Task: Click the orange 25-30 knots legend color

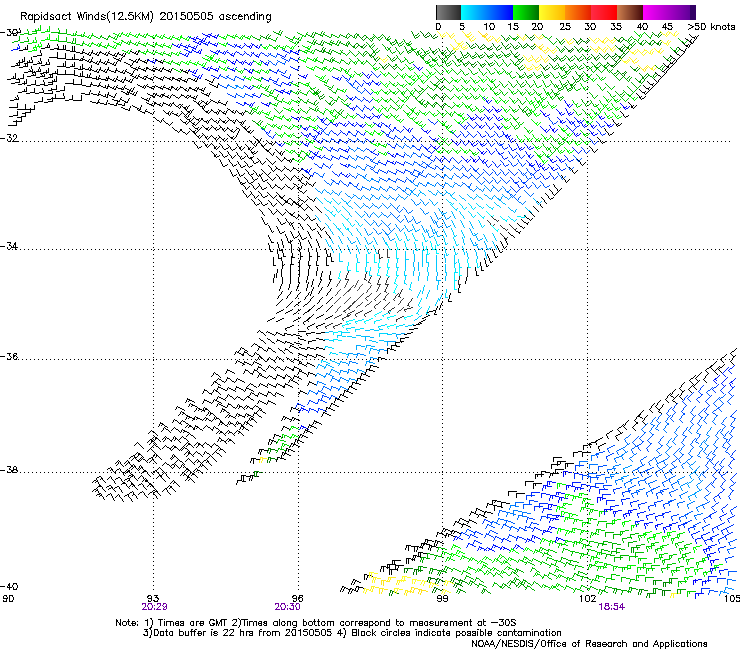Action: [578, 12]
